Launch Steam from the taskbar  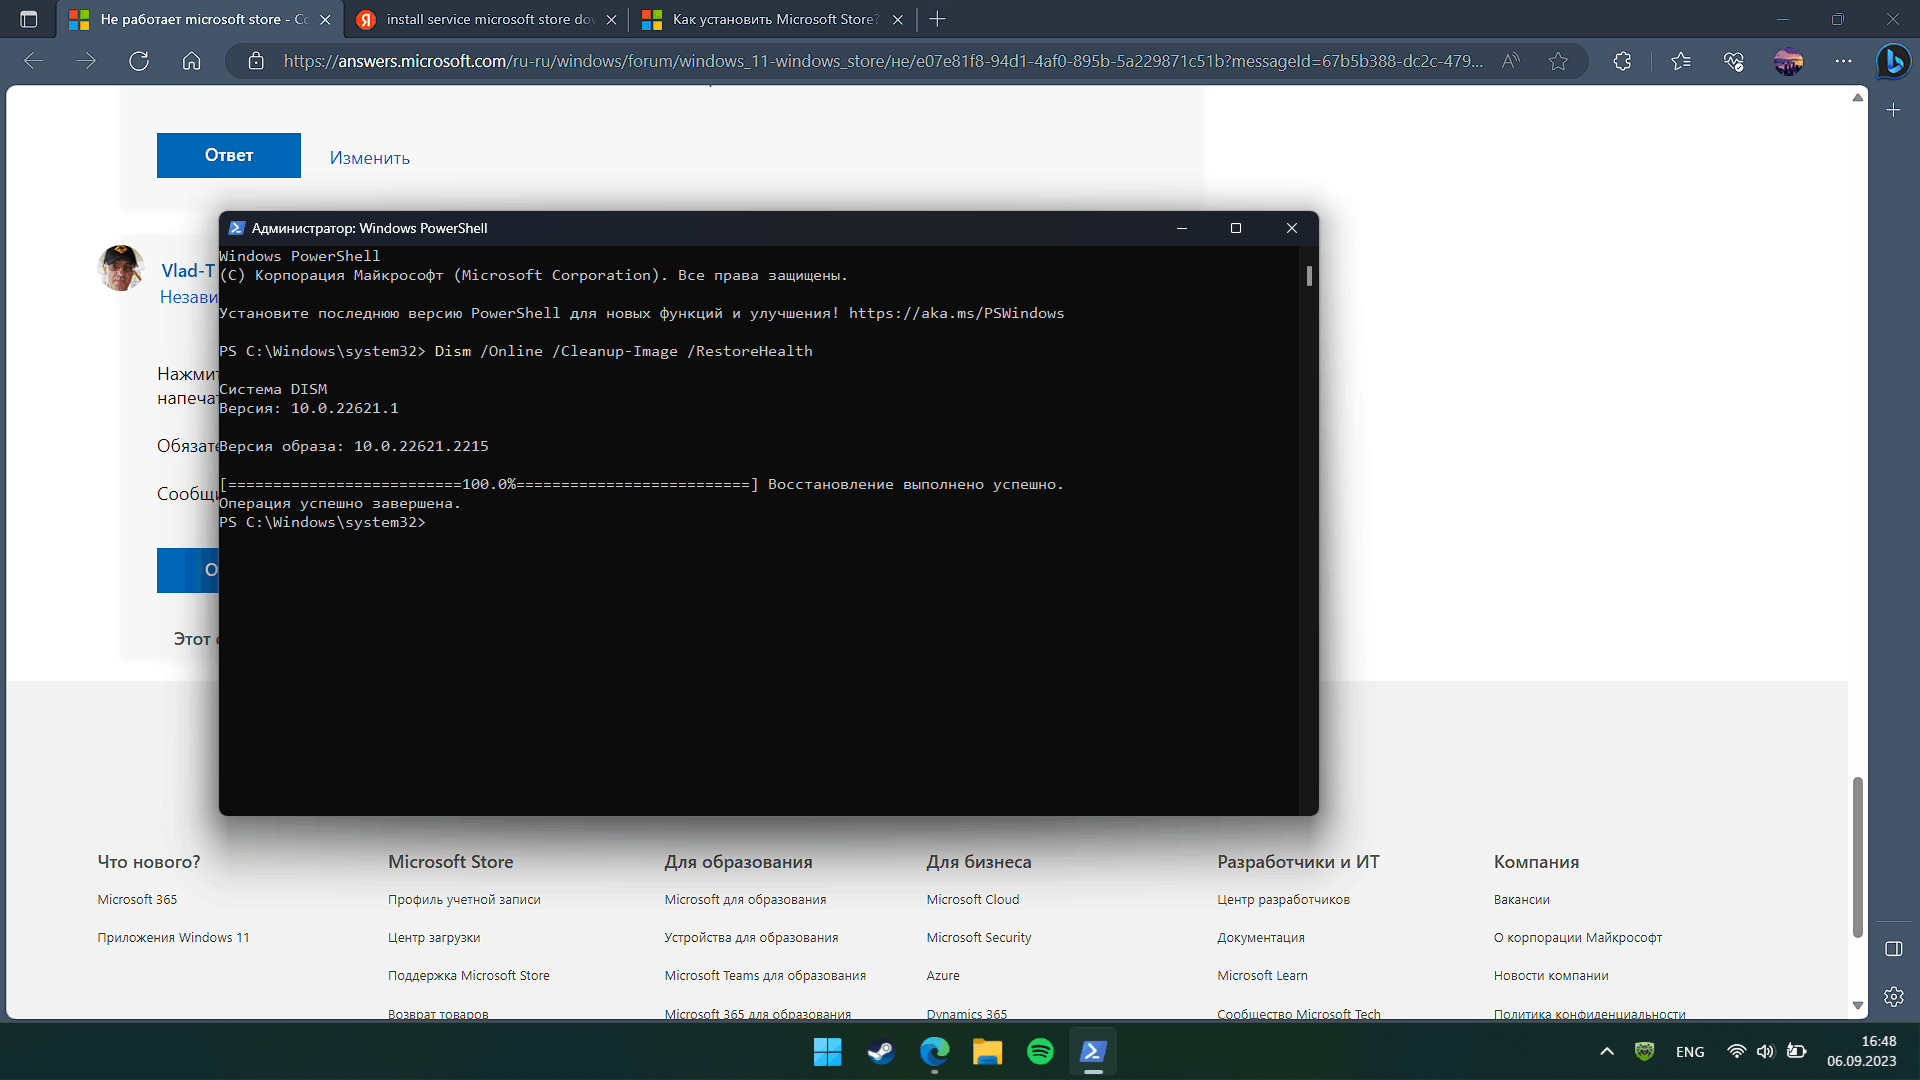pyautogui.click(x=881, y=1052)
